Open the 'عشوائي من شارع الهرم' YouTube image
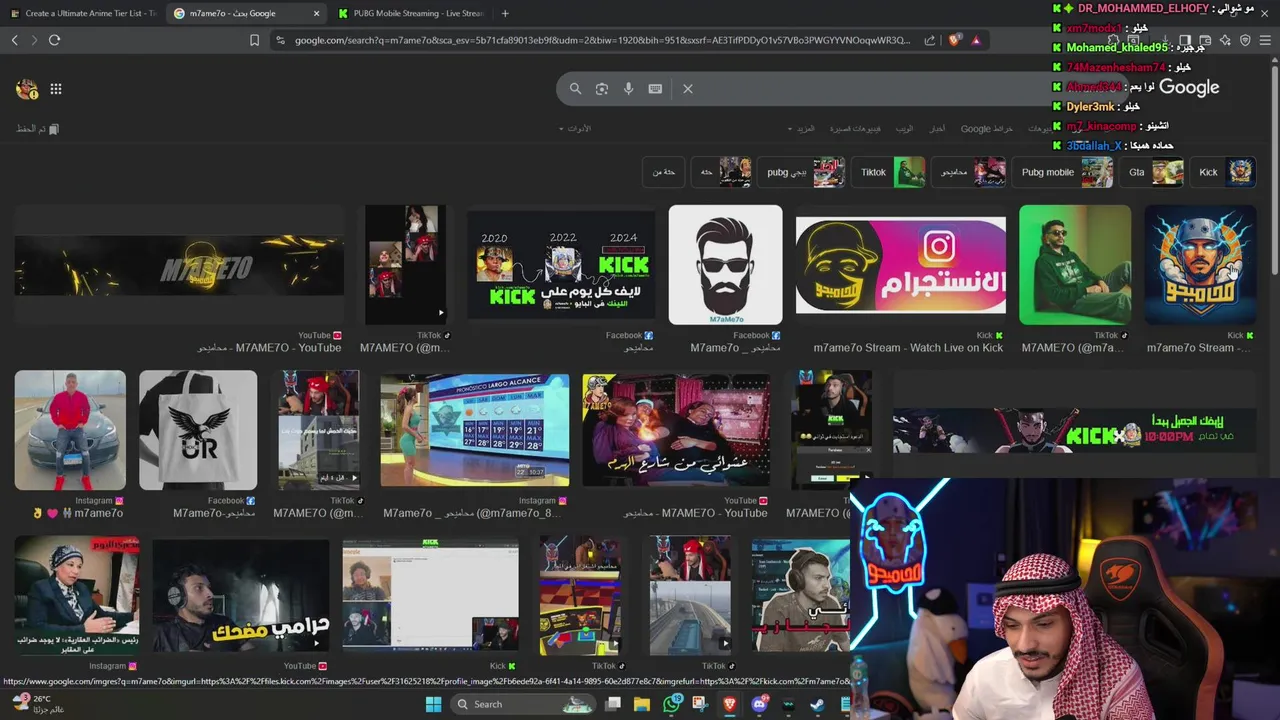The image size is (1280, 720). tap(676, 430)
